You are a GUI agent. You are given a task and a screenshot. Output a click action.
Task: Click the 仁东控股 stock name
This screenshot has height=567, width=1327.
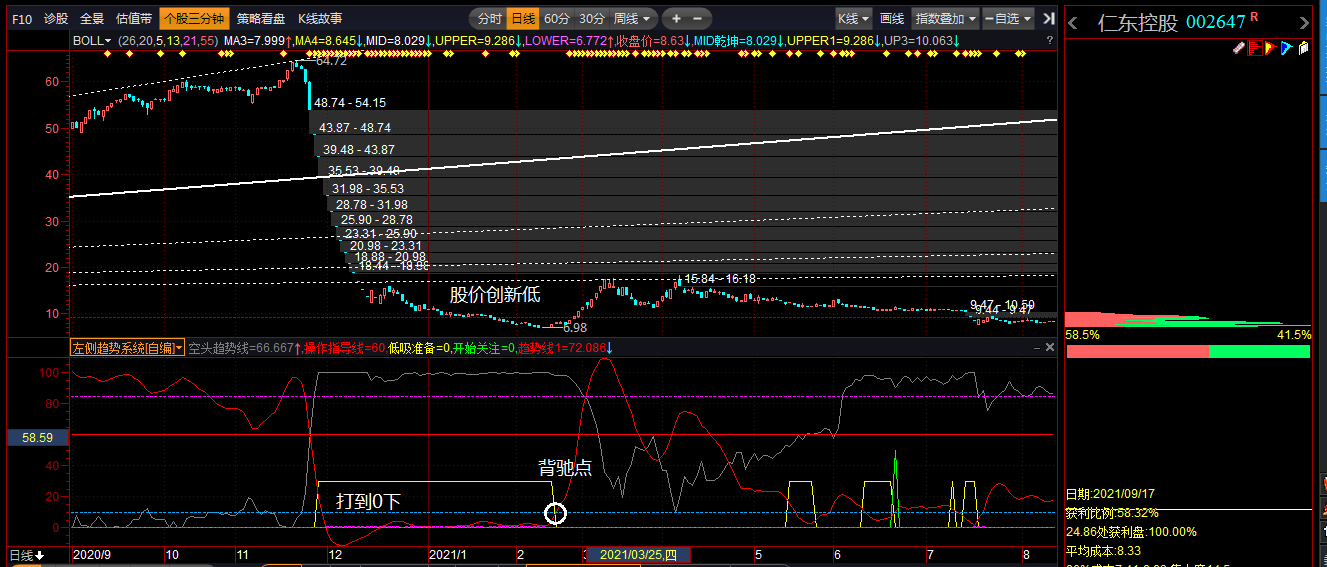pos(1138,21)
